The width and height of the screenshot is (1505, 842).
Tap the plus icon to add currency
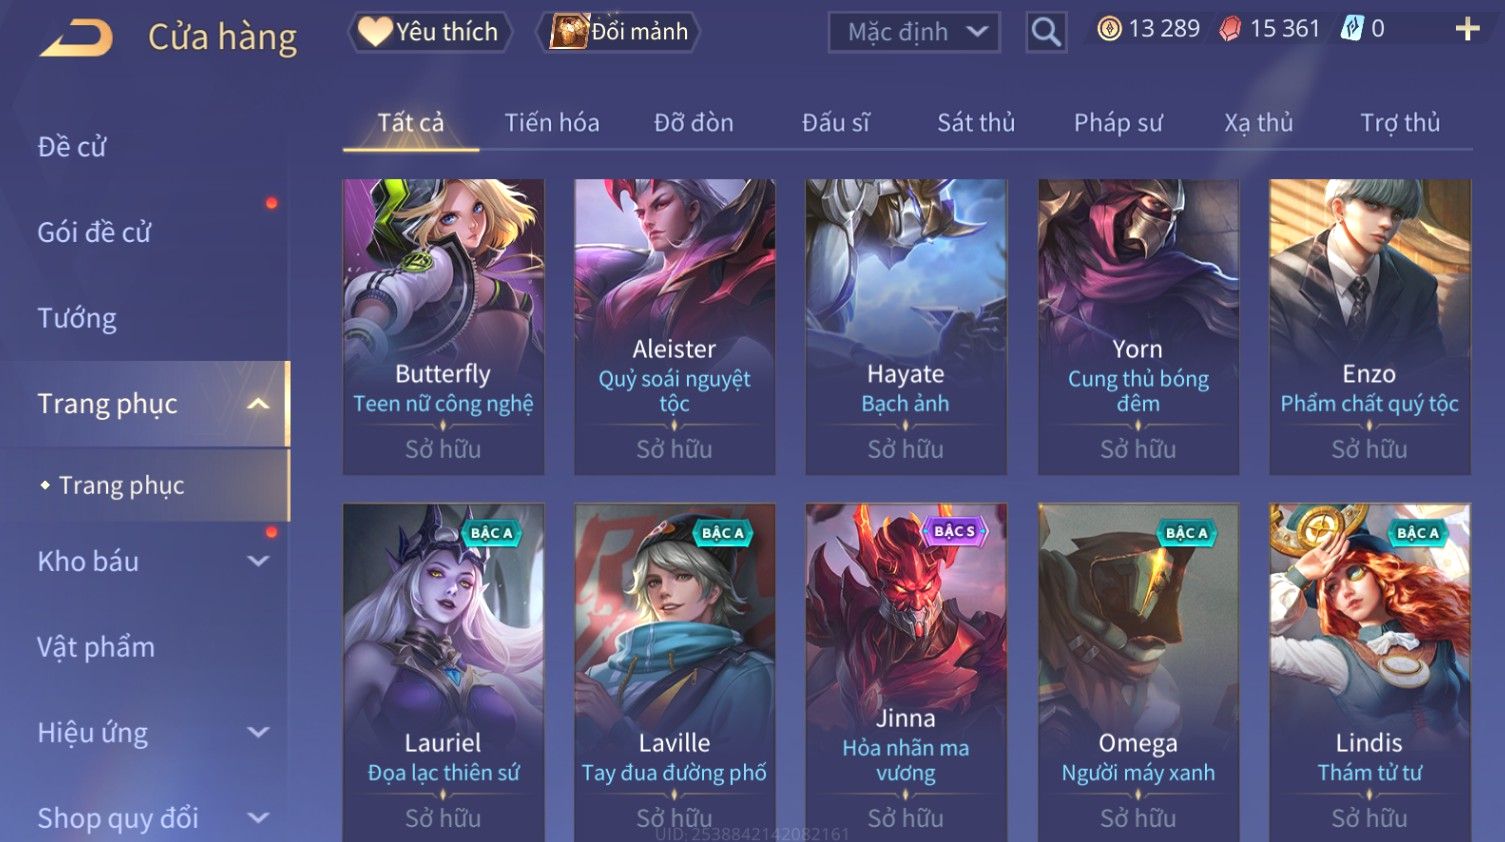(1467, 29)
